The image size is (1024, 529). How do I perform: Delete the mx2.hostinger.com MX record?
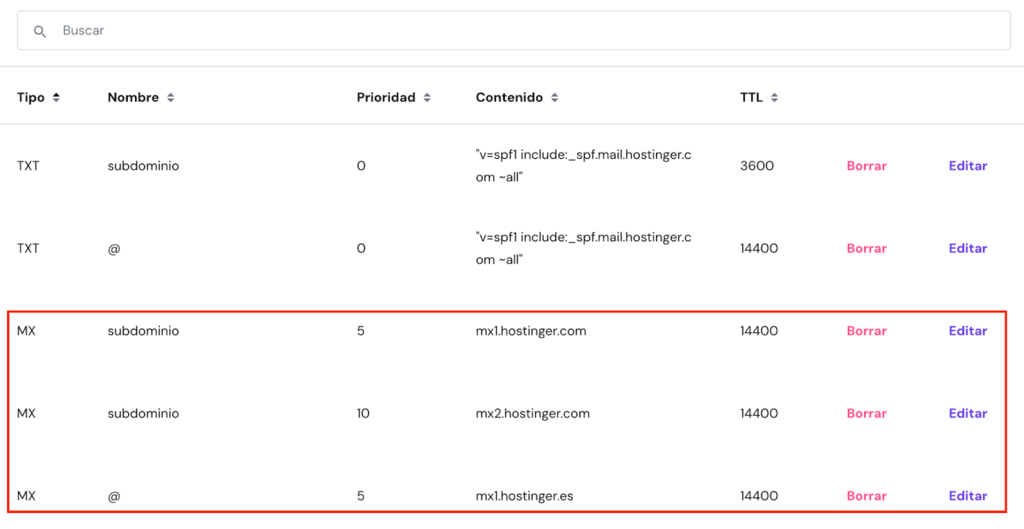pos(866,413)
